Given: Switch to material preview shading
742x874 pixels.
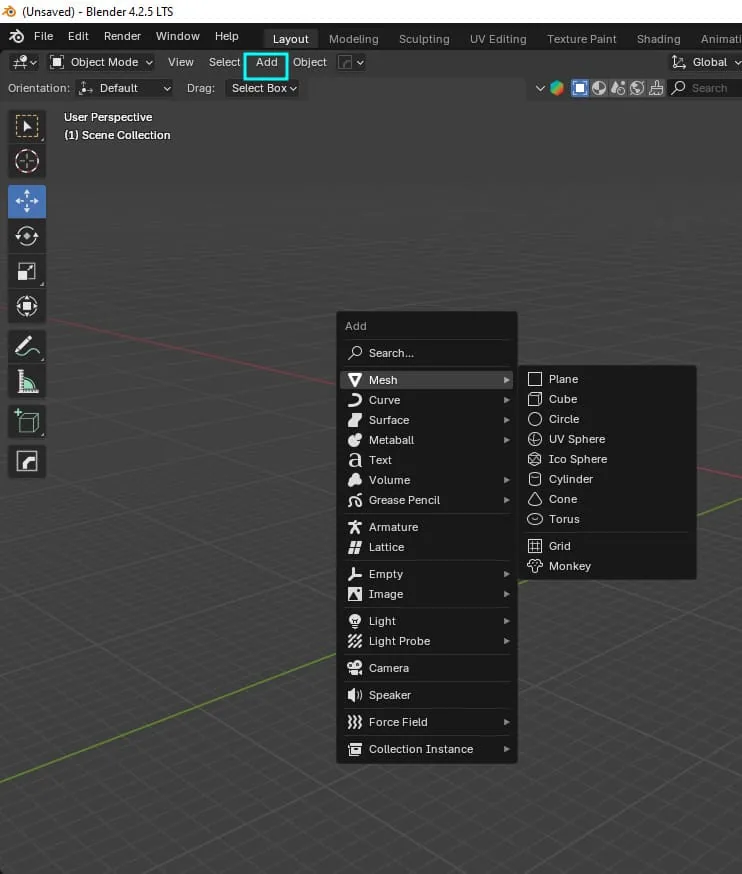Looking at the screenshot, I should 618,88.
